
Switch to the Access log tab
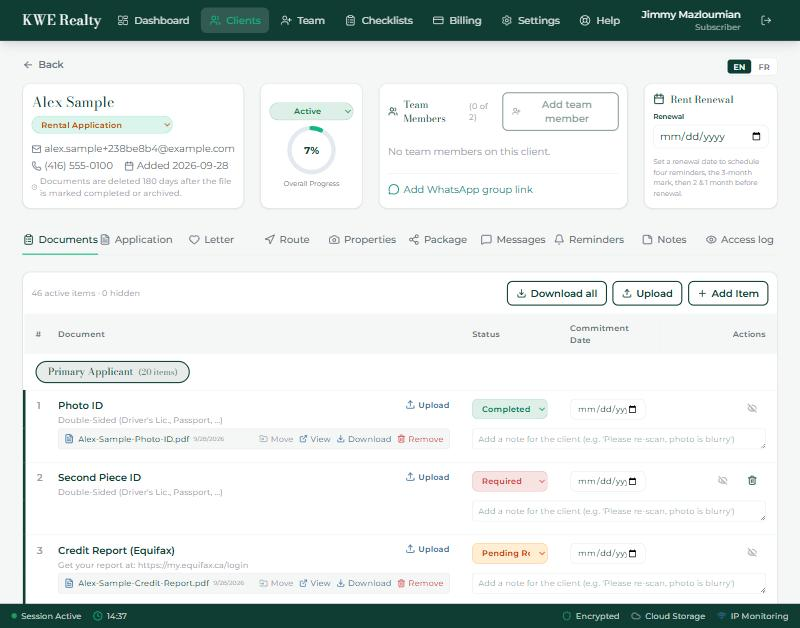[740, 240]
